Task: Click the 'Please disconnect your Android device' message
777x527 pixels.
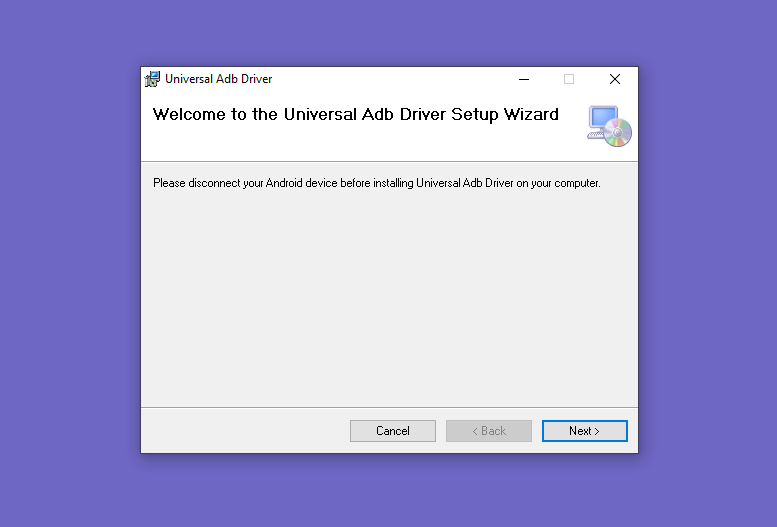Action: tap(377, 183)
